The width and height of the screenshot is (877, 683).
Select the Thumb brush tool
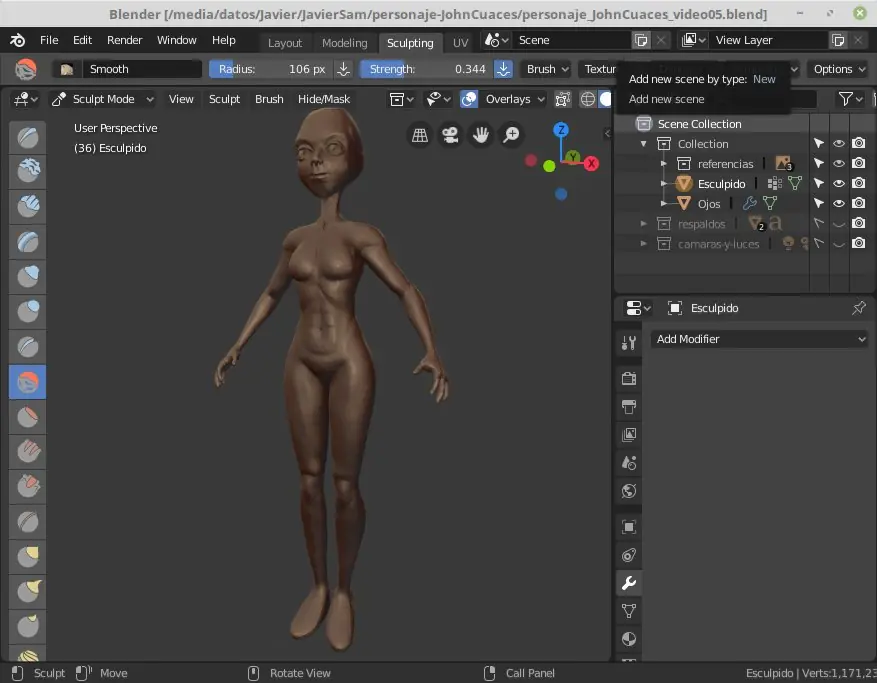(27, 626)
